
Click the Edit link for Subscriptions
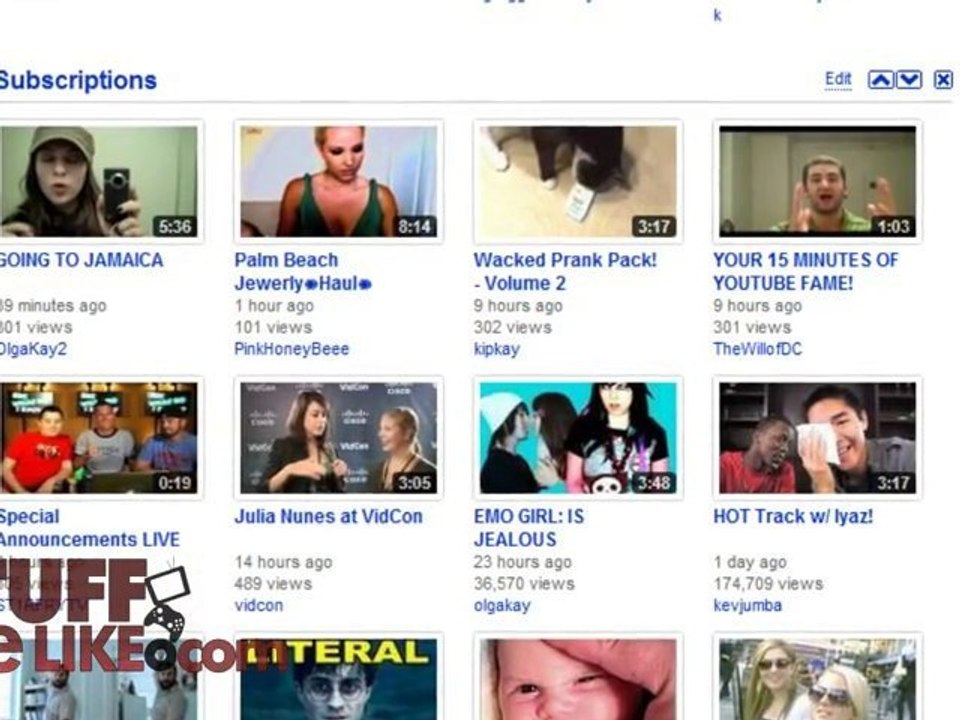(838, 79)
